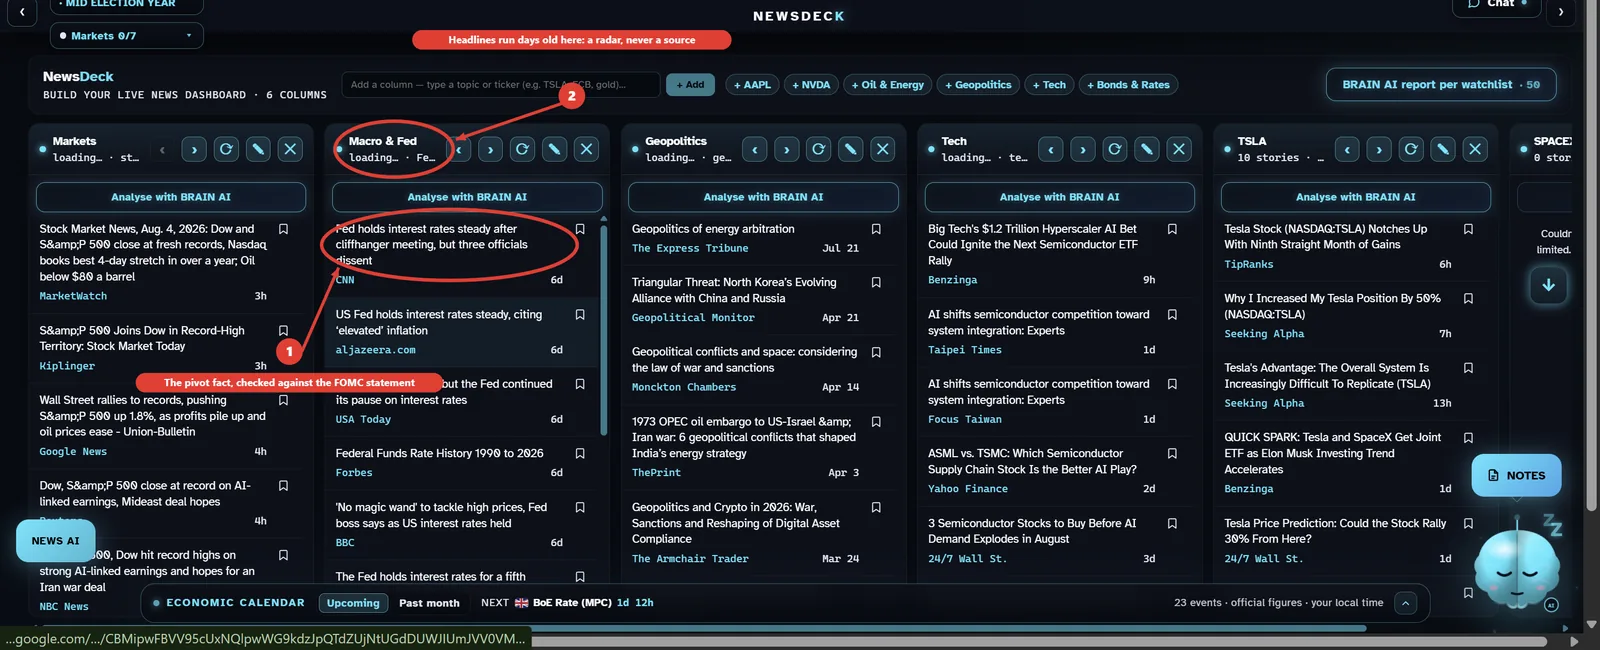Add the Oil & Energy quick column
This screenshot has height=650, width=1600.
tap(888, 85)
